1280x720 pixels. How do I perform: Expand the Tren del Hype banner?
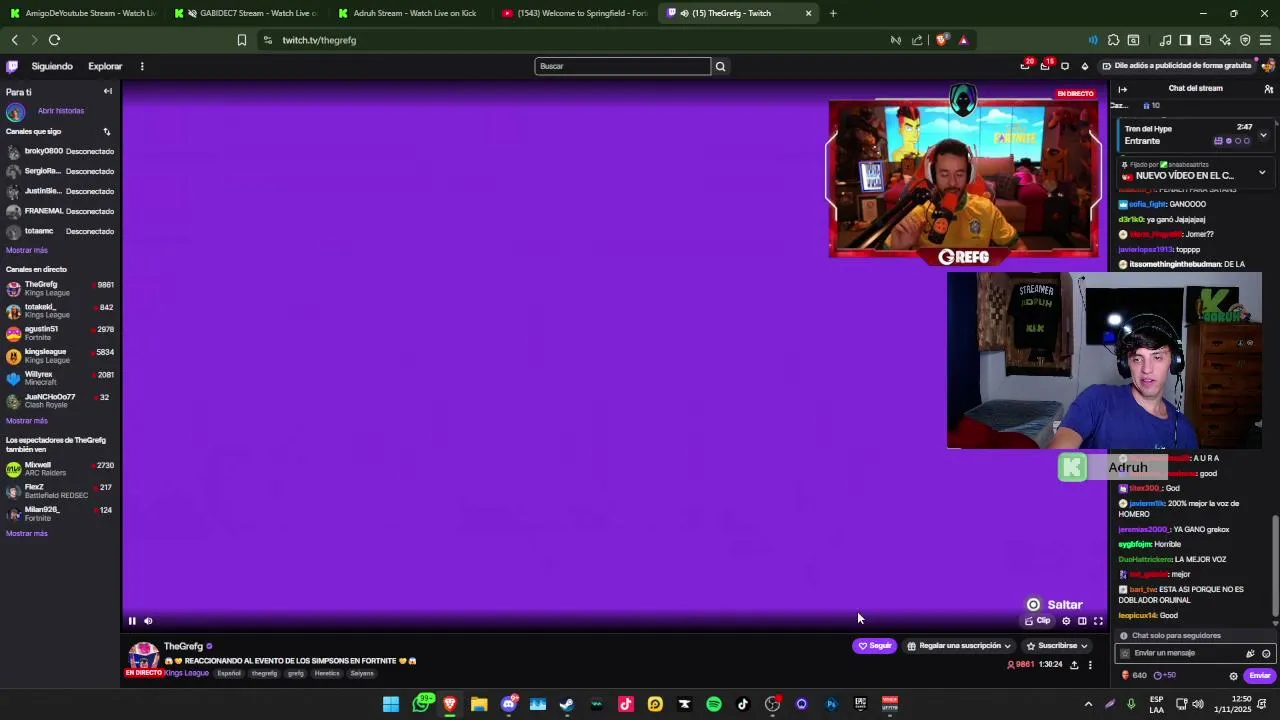coord(1263,135)
